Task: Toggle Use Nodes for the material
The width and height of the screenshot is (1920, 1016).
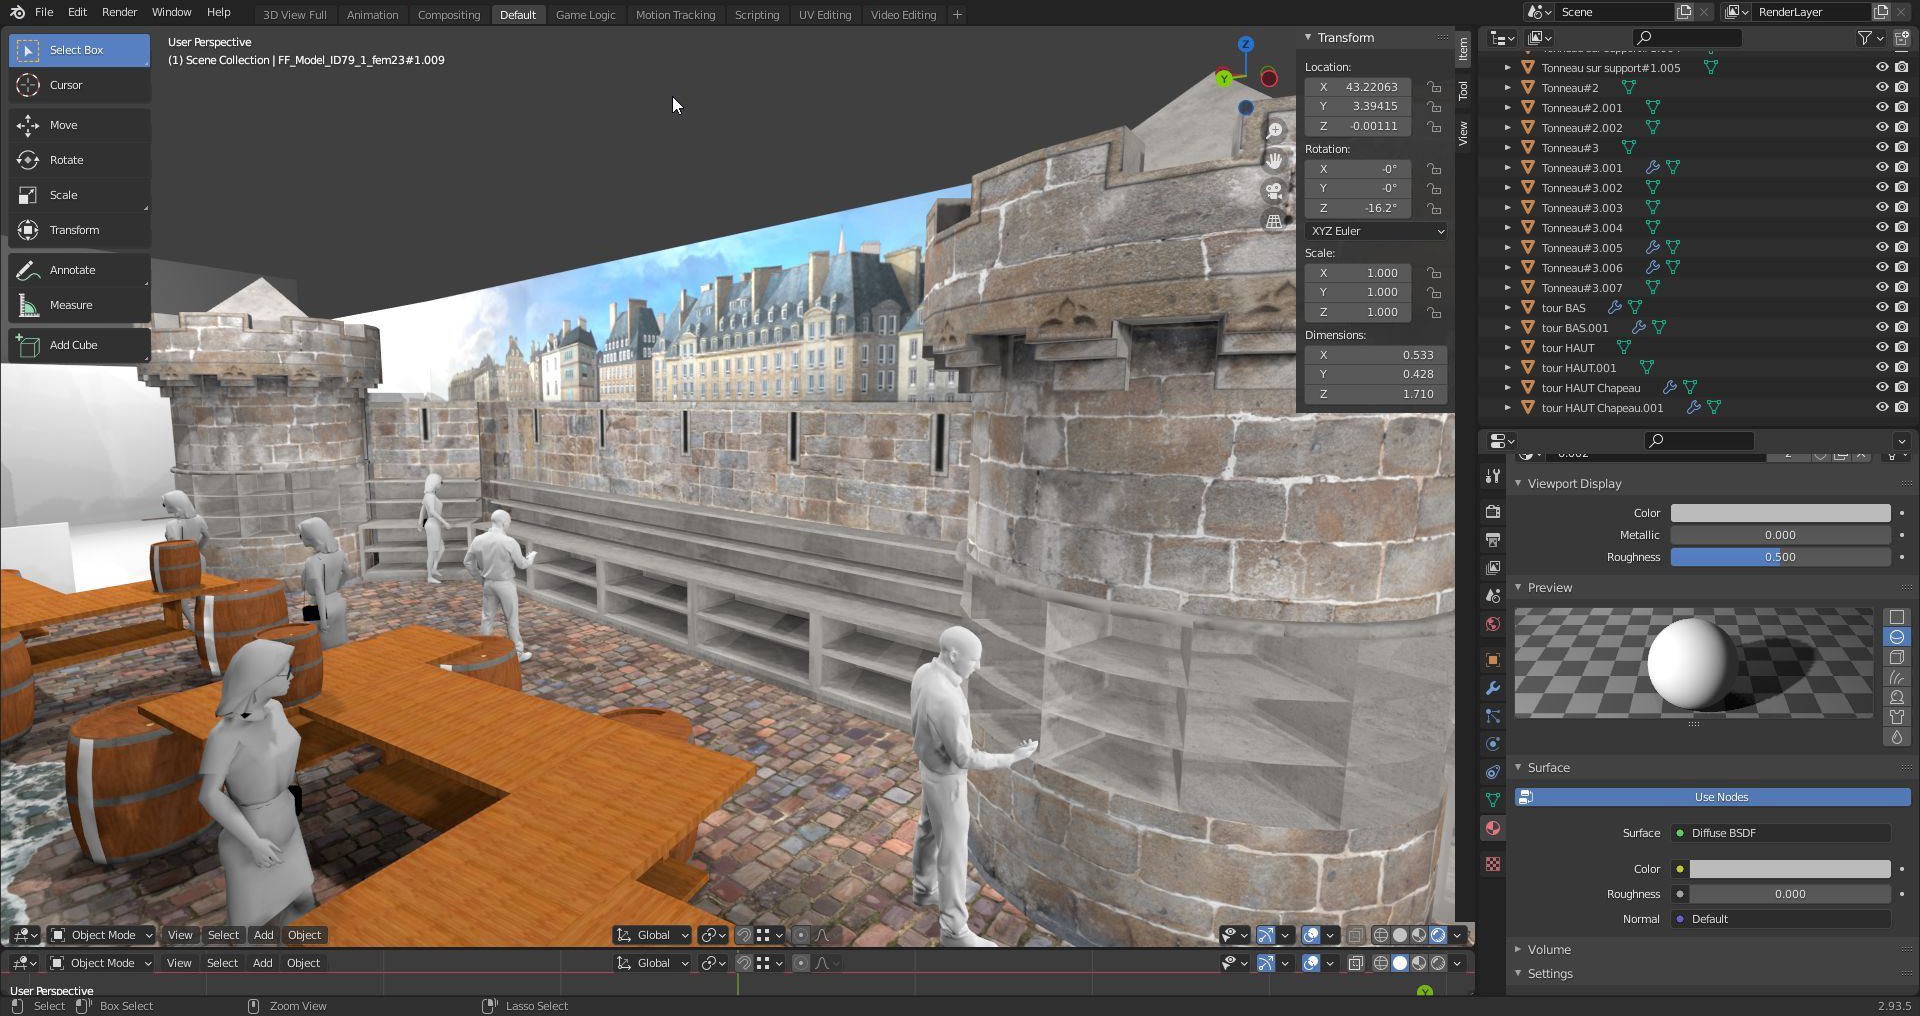Action: click(1712, 797)
